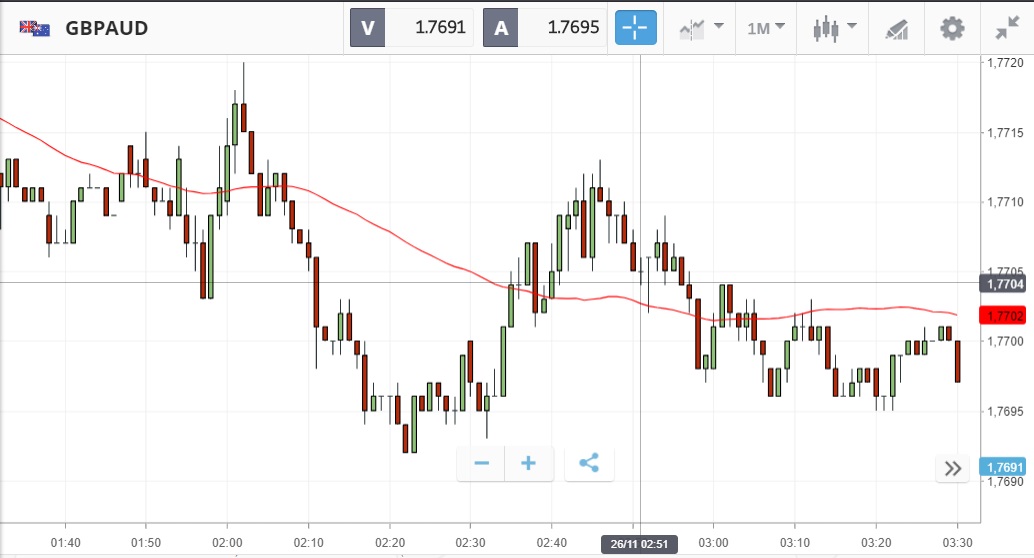Click the GBPAUD flag icon
Screen dimensions: 1034x558
[x=35, y=28]
